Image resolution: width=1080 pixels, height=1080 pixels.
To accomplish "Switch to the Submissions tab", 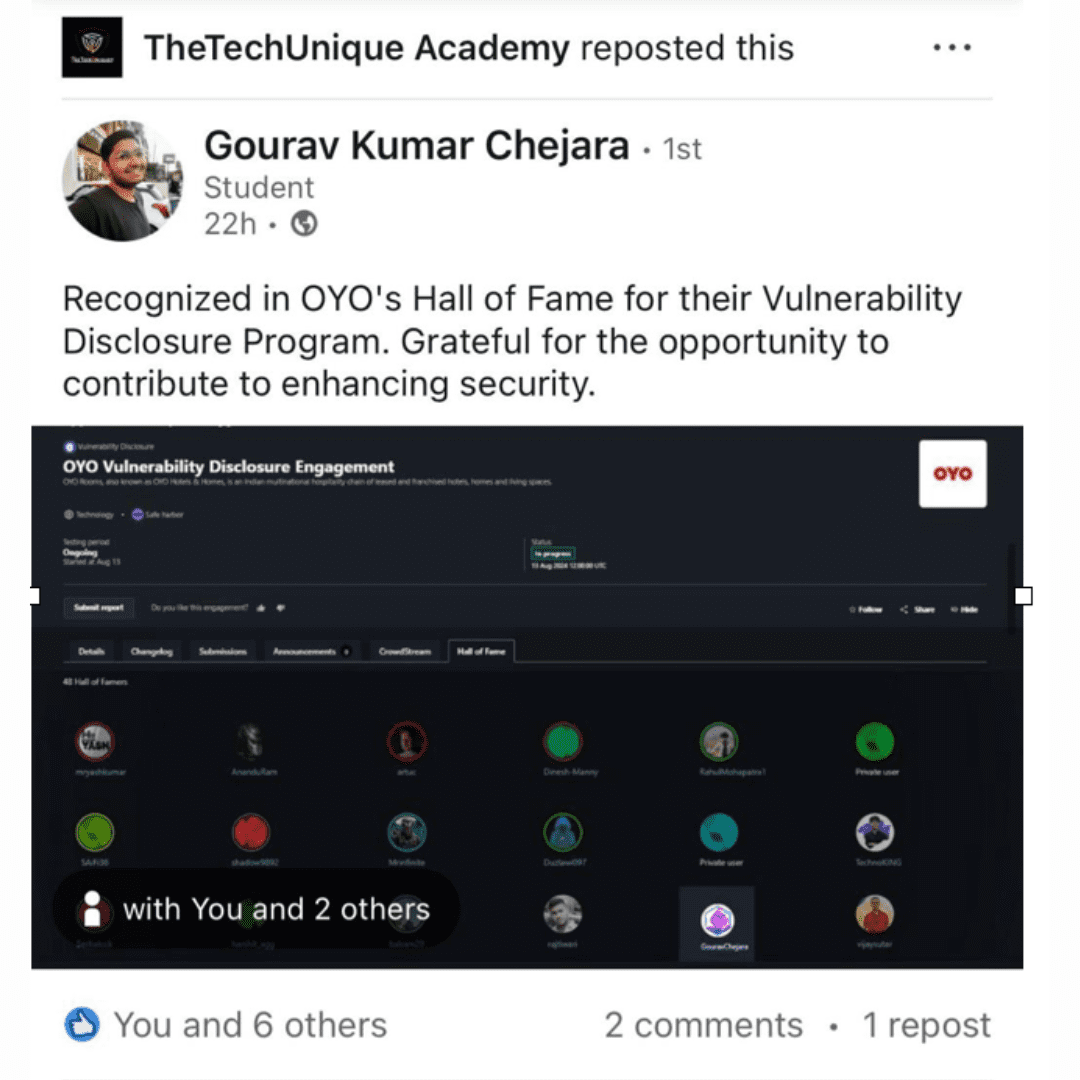I will click(222, 651).
